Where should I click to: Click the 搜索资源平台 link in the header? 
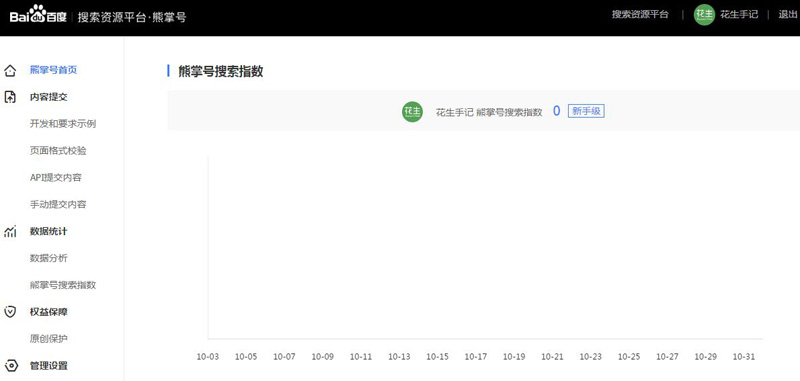pos(640,15)
